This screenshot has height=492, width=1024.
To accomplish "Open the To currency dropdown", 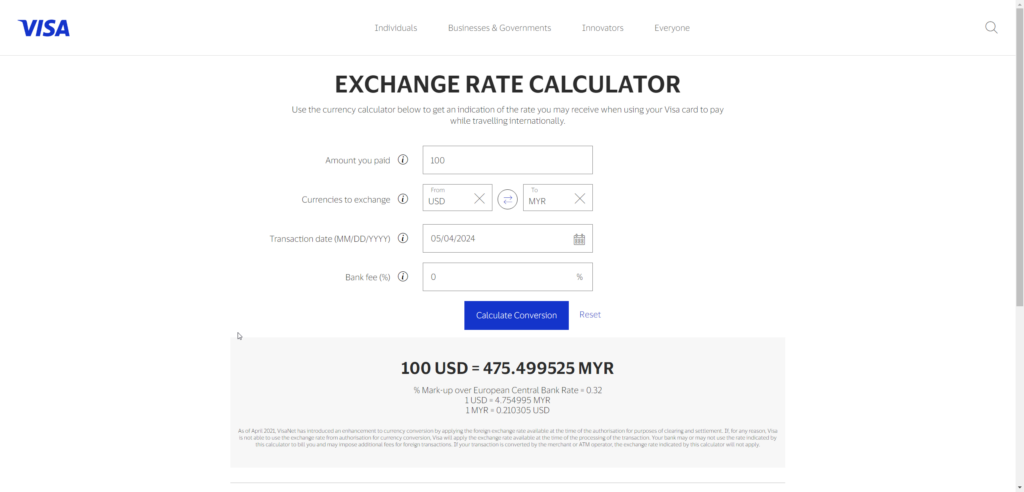I will click(547, 199).
